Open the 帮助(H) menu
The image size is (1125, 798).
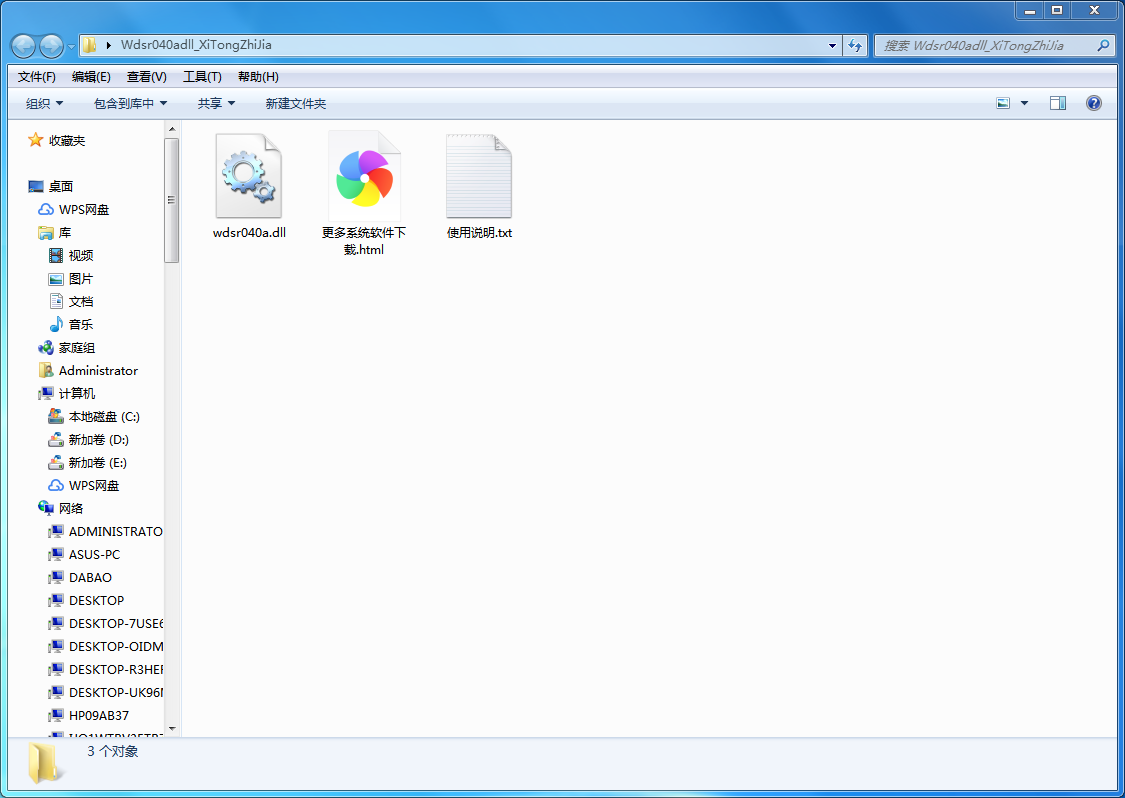(258, 77)
